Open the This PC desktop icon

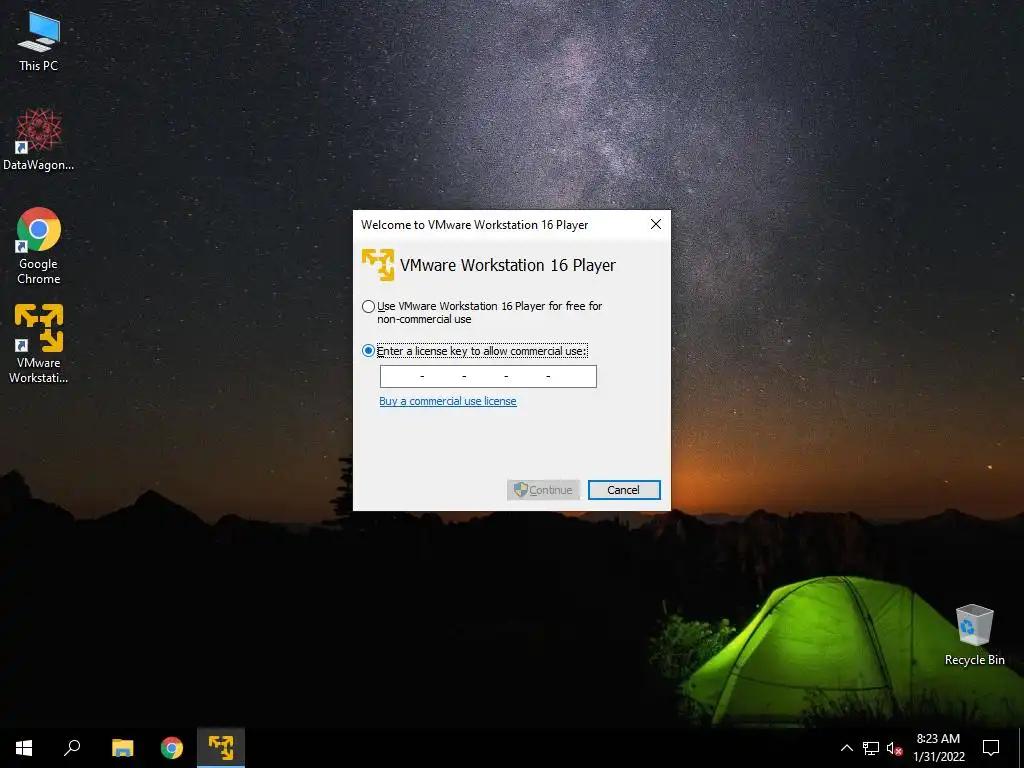tap(39, 42)
